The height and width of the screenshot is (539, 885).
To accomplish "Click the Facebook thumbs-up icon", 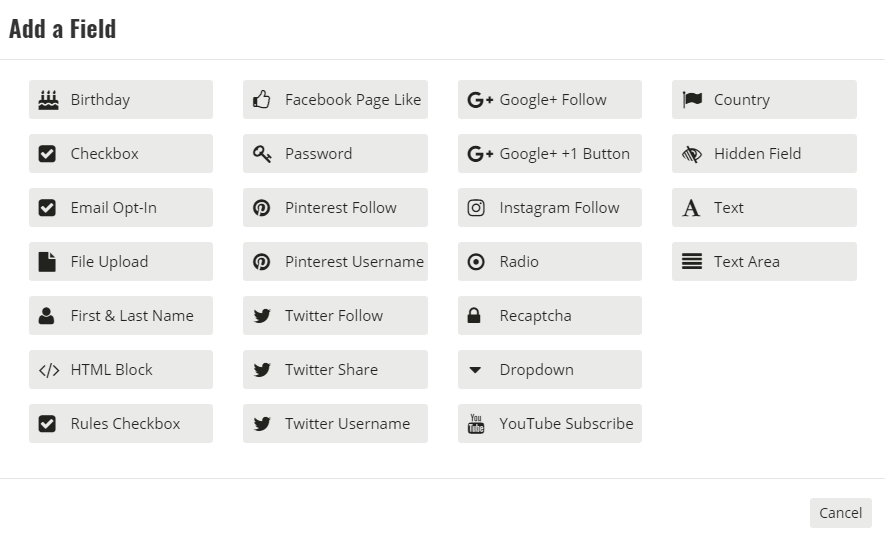I will [x=261, y=99].
